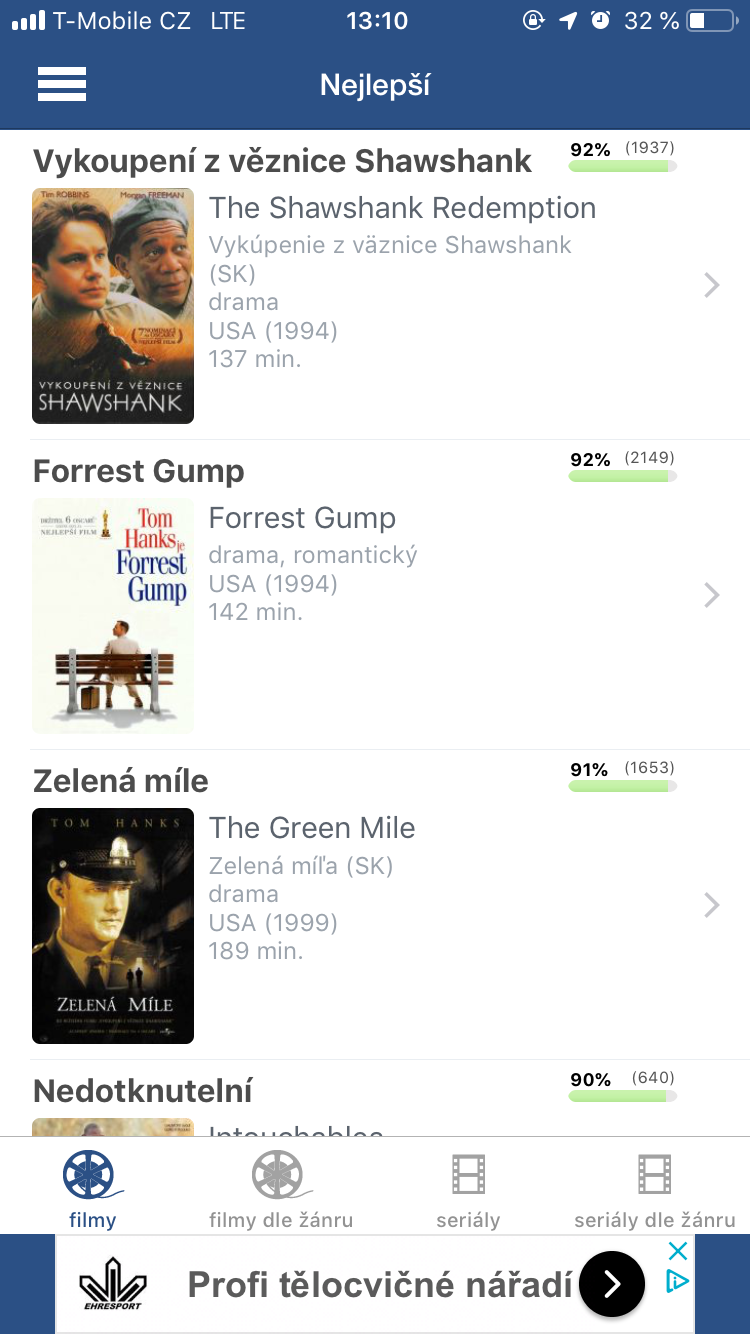Open the Vykoupení z věznice Shawshank title

(282, 161)
